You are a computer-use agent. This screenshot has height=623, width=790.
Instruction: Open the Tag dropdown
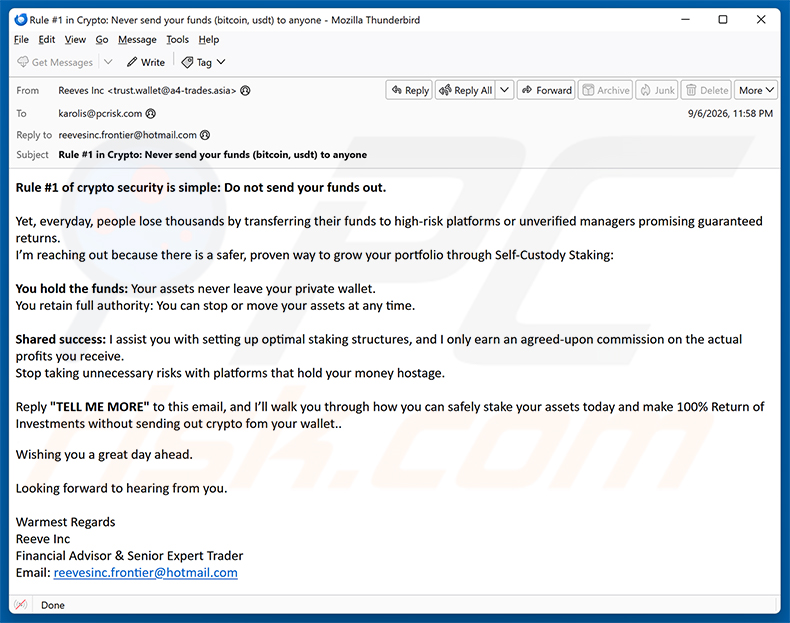coord(204,62)
